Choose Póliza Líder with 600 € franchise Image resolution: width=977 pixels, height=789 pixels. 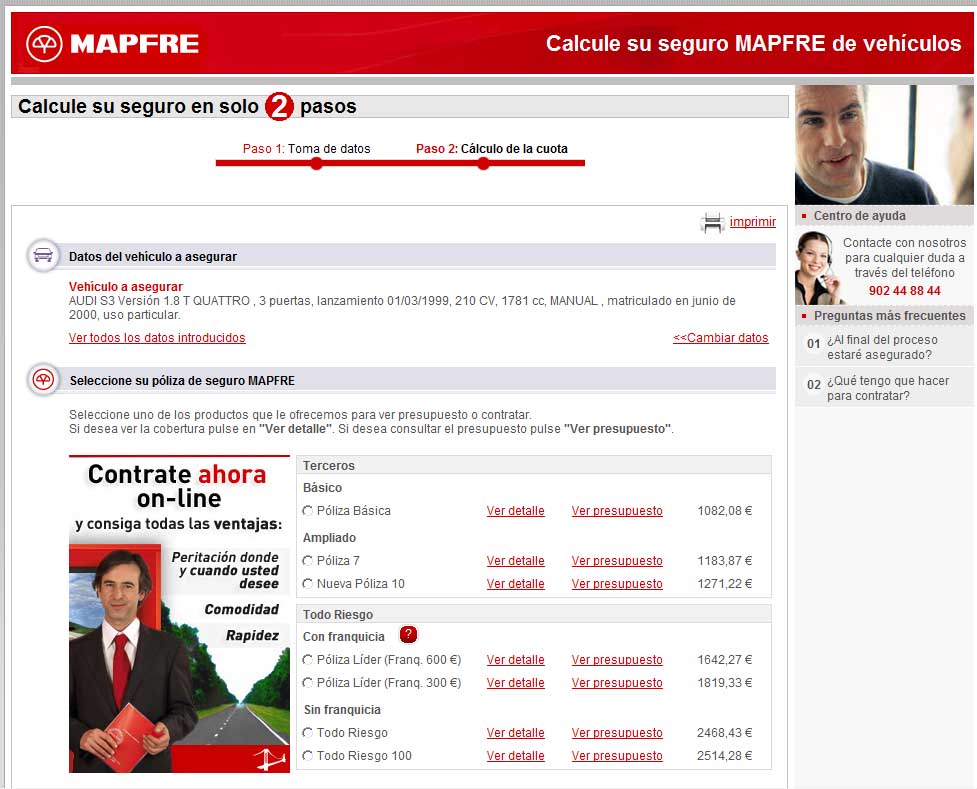pos(307,660)
